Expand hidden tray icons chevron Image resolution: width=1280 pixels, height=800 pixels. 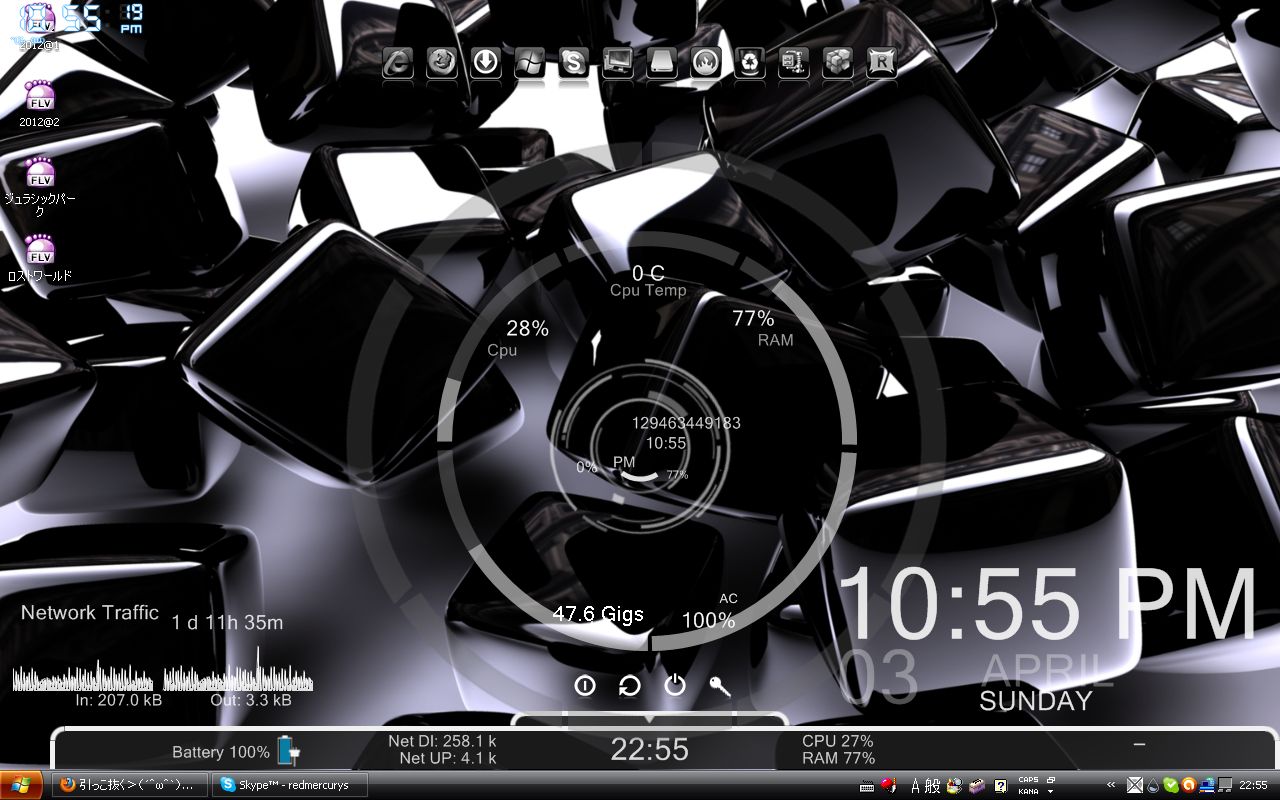tap(1111, 785)
